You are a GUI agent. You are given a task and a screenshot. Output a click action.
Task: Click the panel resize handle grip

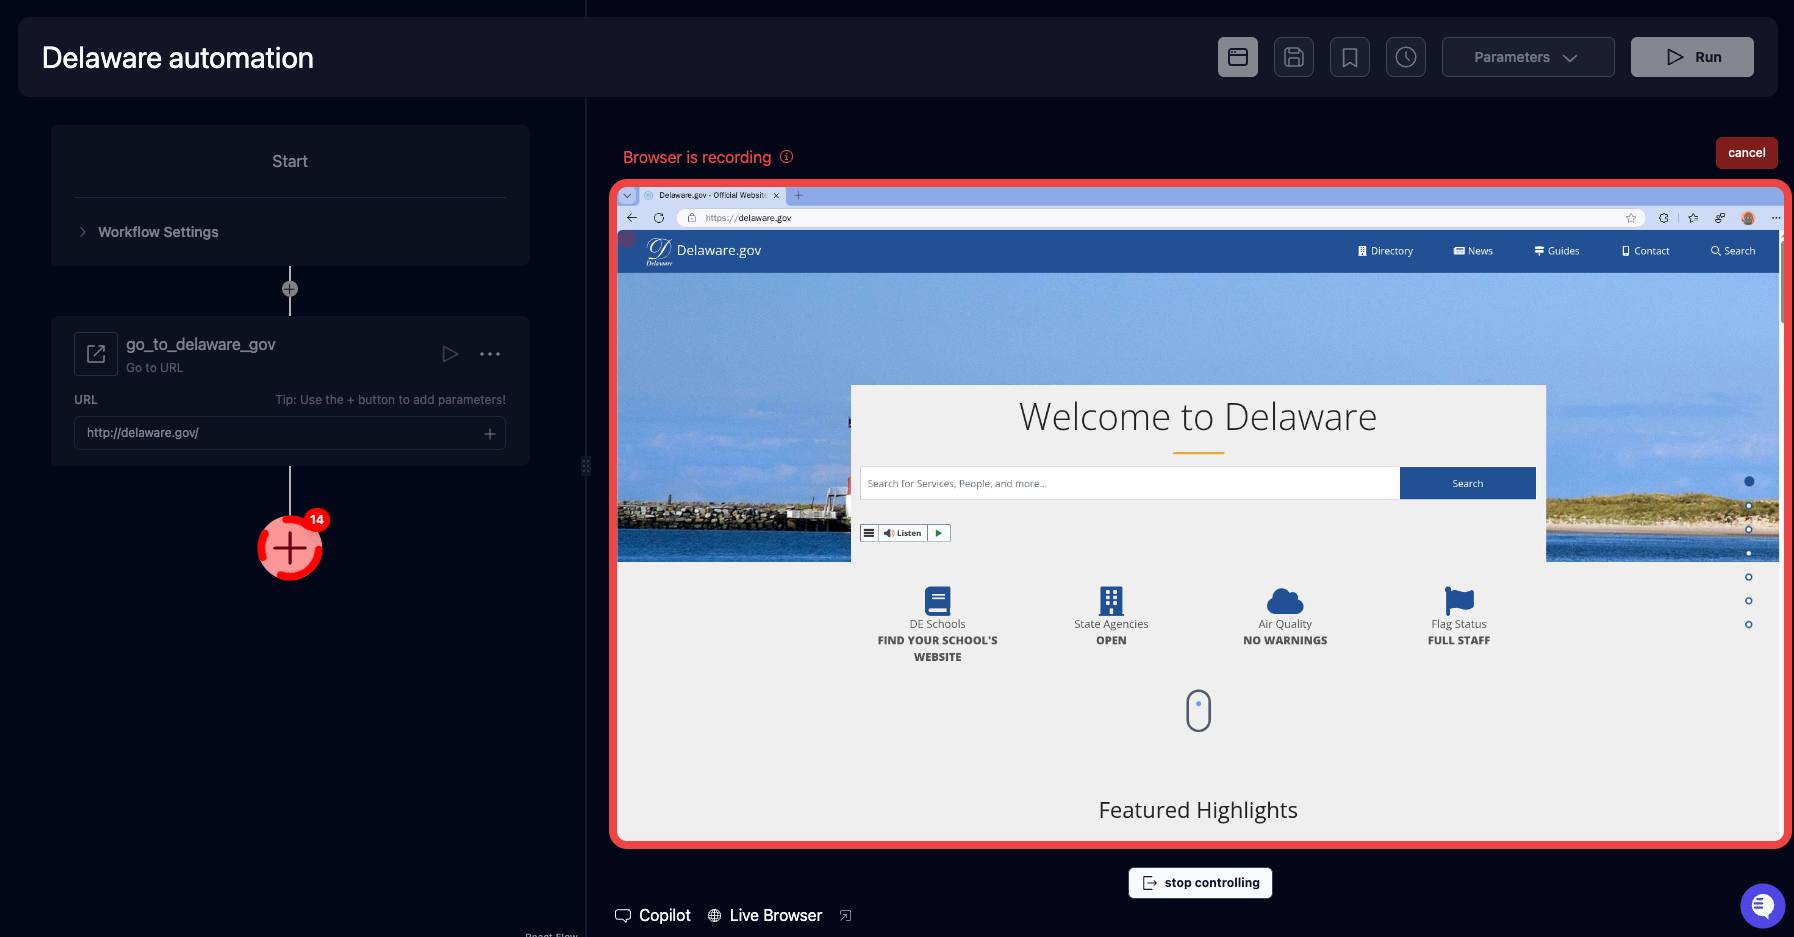pos(586,466)
